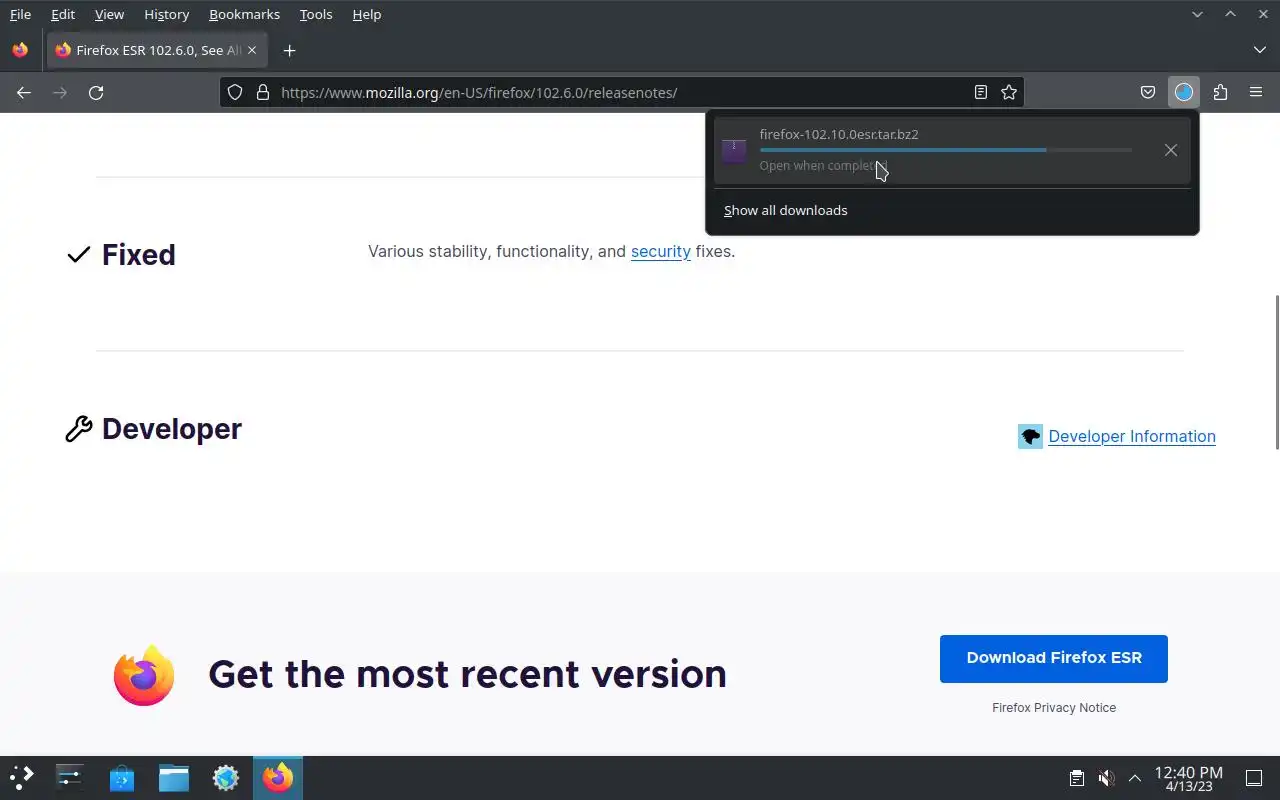Open a new tab
The width and height of the screenshot is (1280, 800).
pyautogui.click(x=289, y=50)
